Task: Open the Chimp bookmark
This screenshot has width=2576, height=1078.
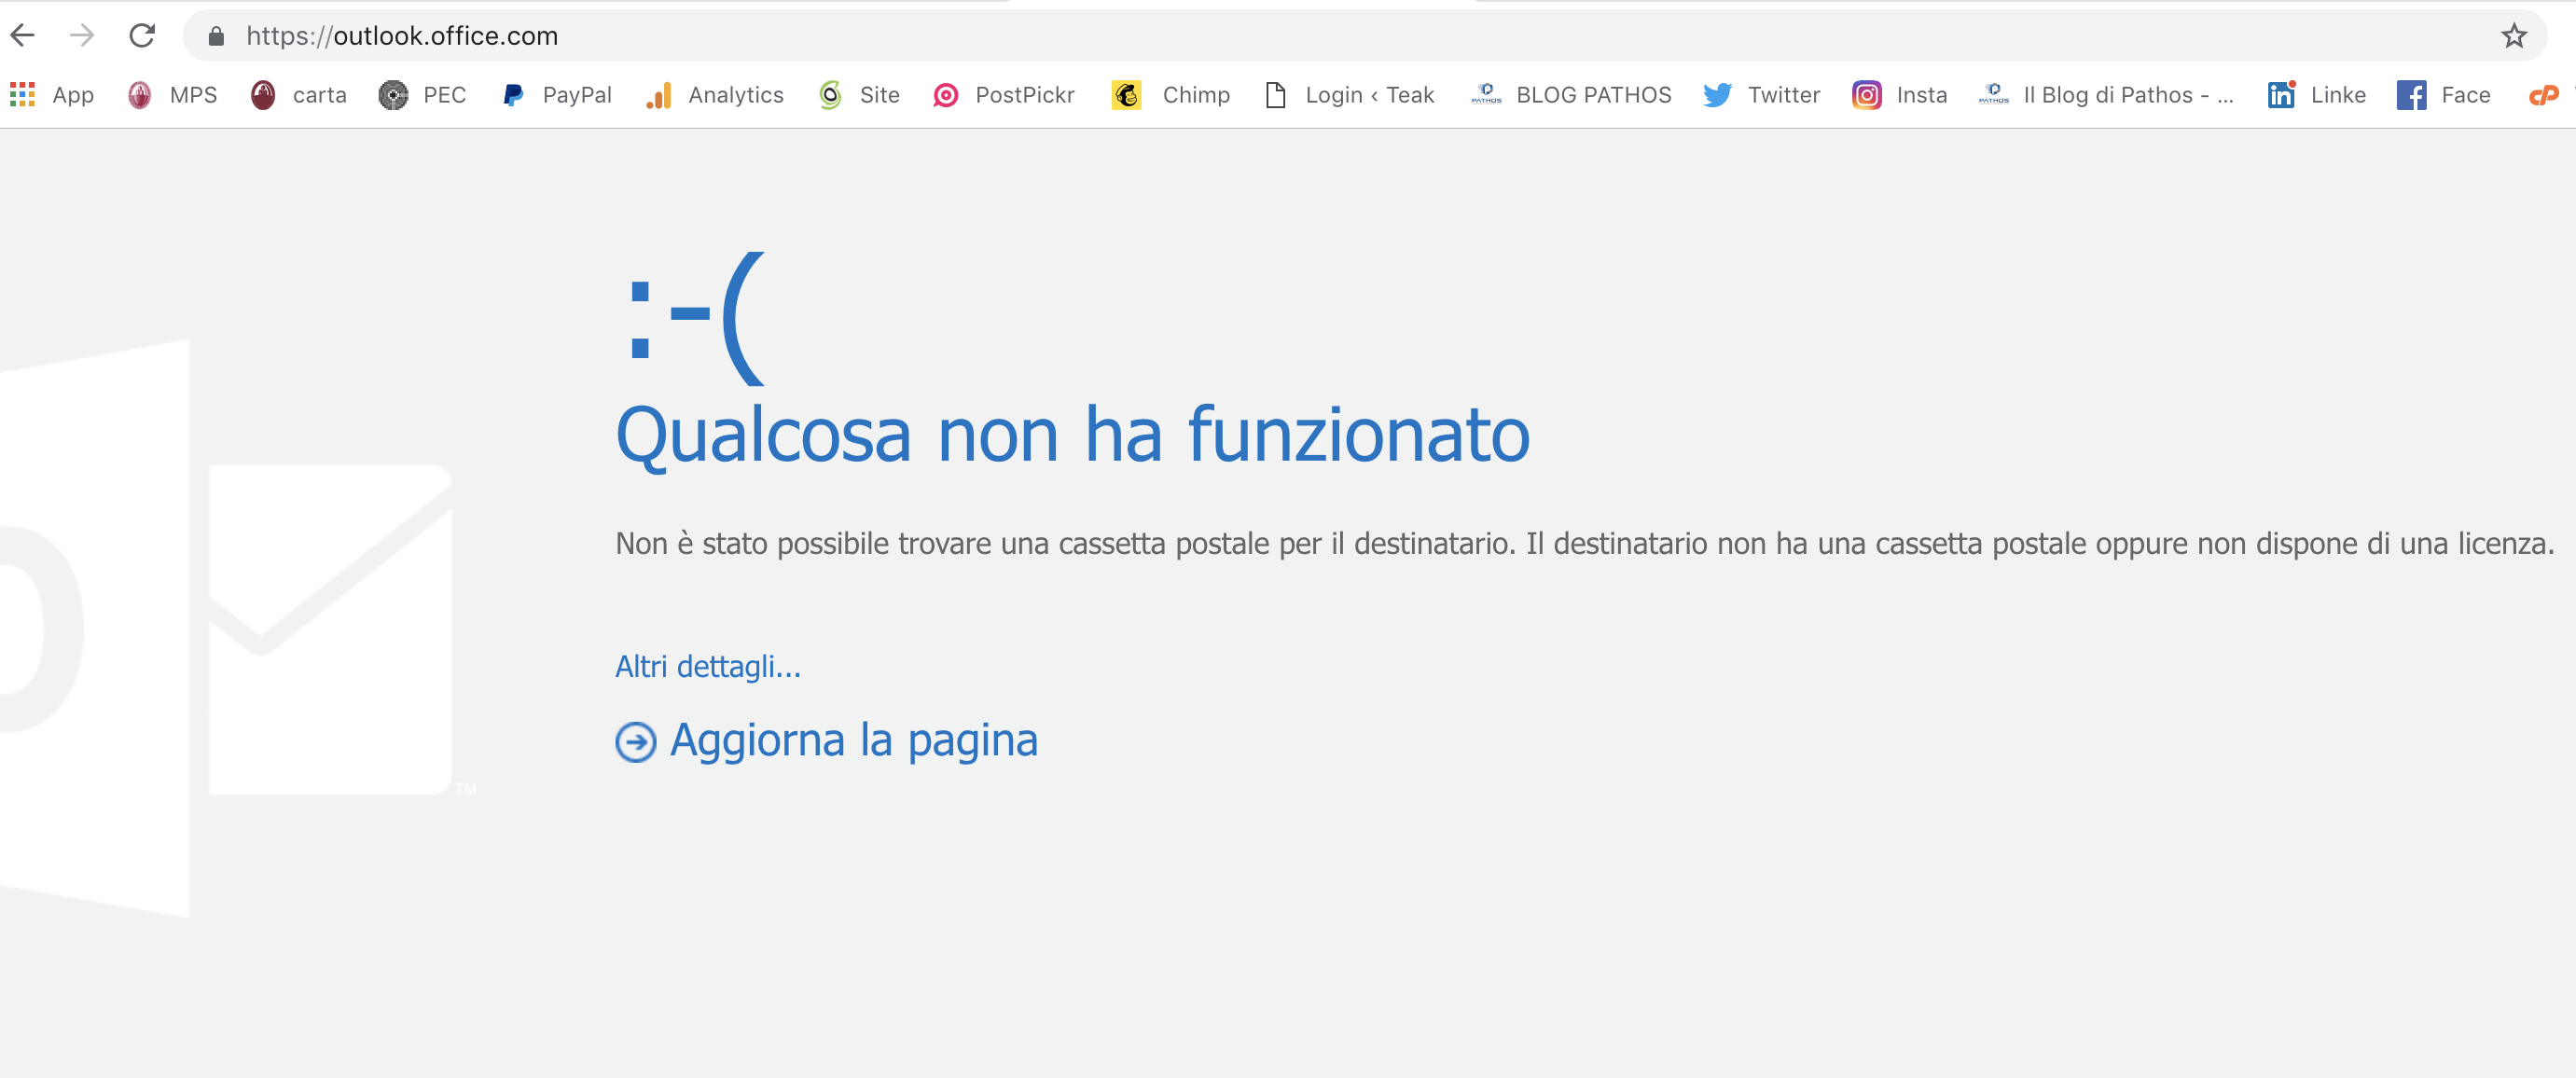Action: tap(1171, 95)
